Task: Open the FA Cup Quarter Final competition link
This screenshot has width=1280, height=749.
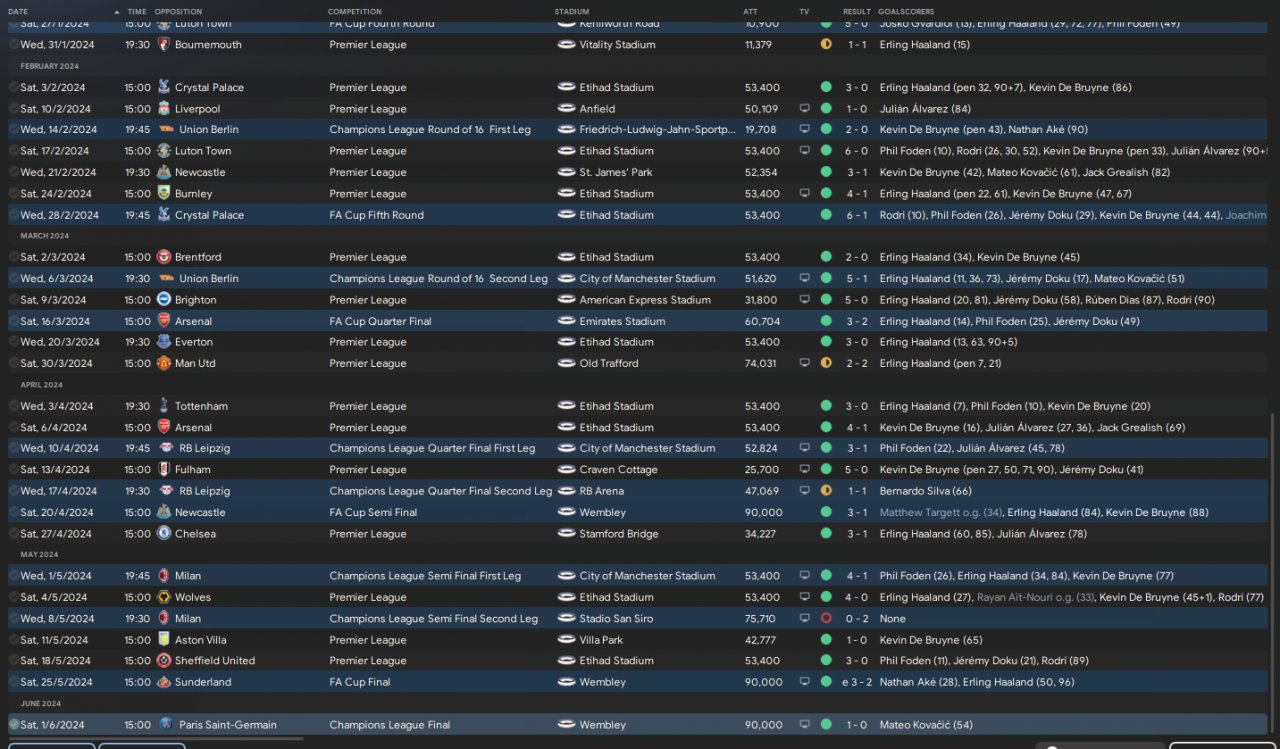Action: 381,322
